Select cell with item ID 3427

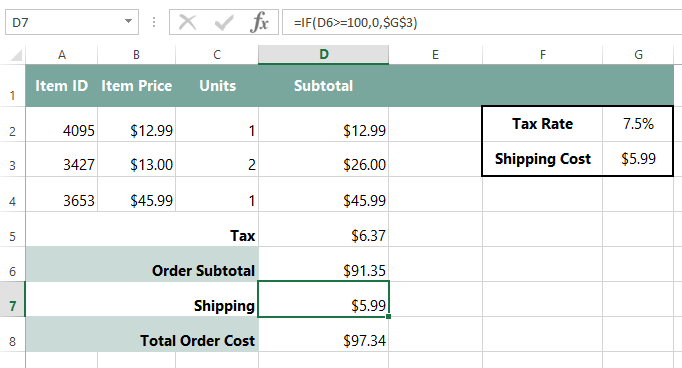coord(62,159)
